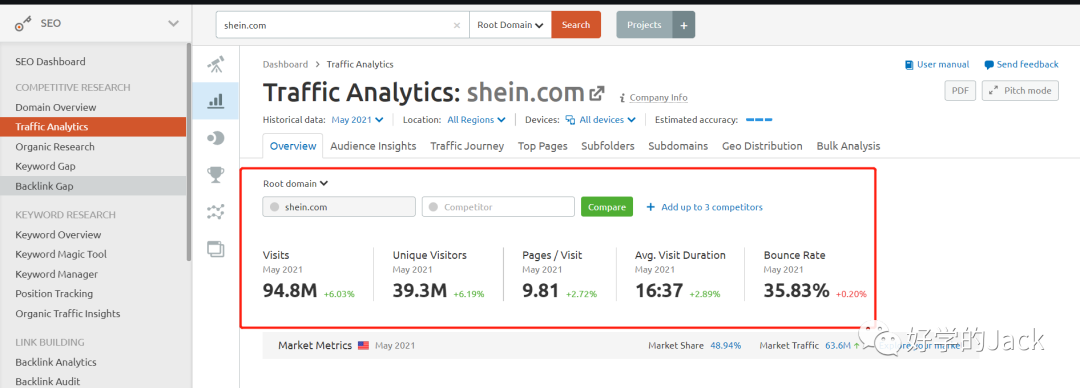Image resolution: width=1080 pixels, height=388 pixels.
Task: Open the scatter graph icon in sidebar
Action: (x=216, y=212)
